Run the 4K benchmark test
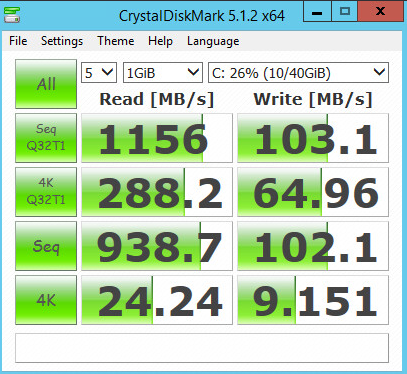407x374 pixels. coord(46,300)
